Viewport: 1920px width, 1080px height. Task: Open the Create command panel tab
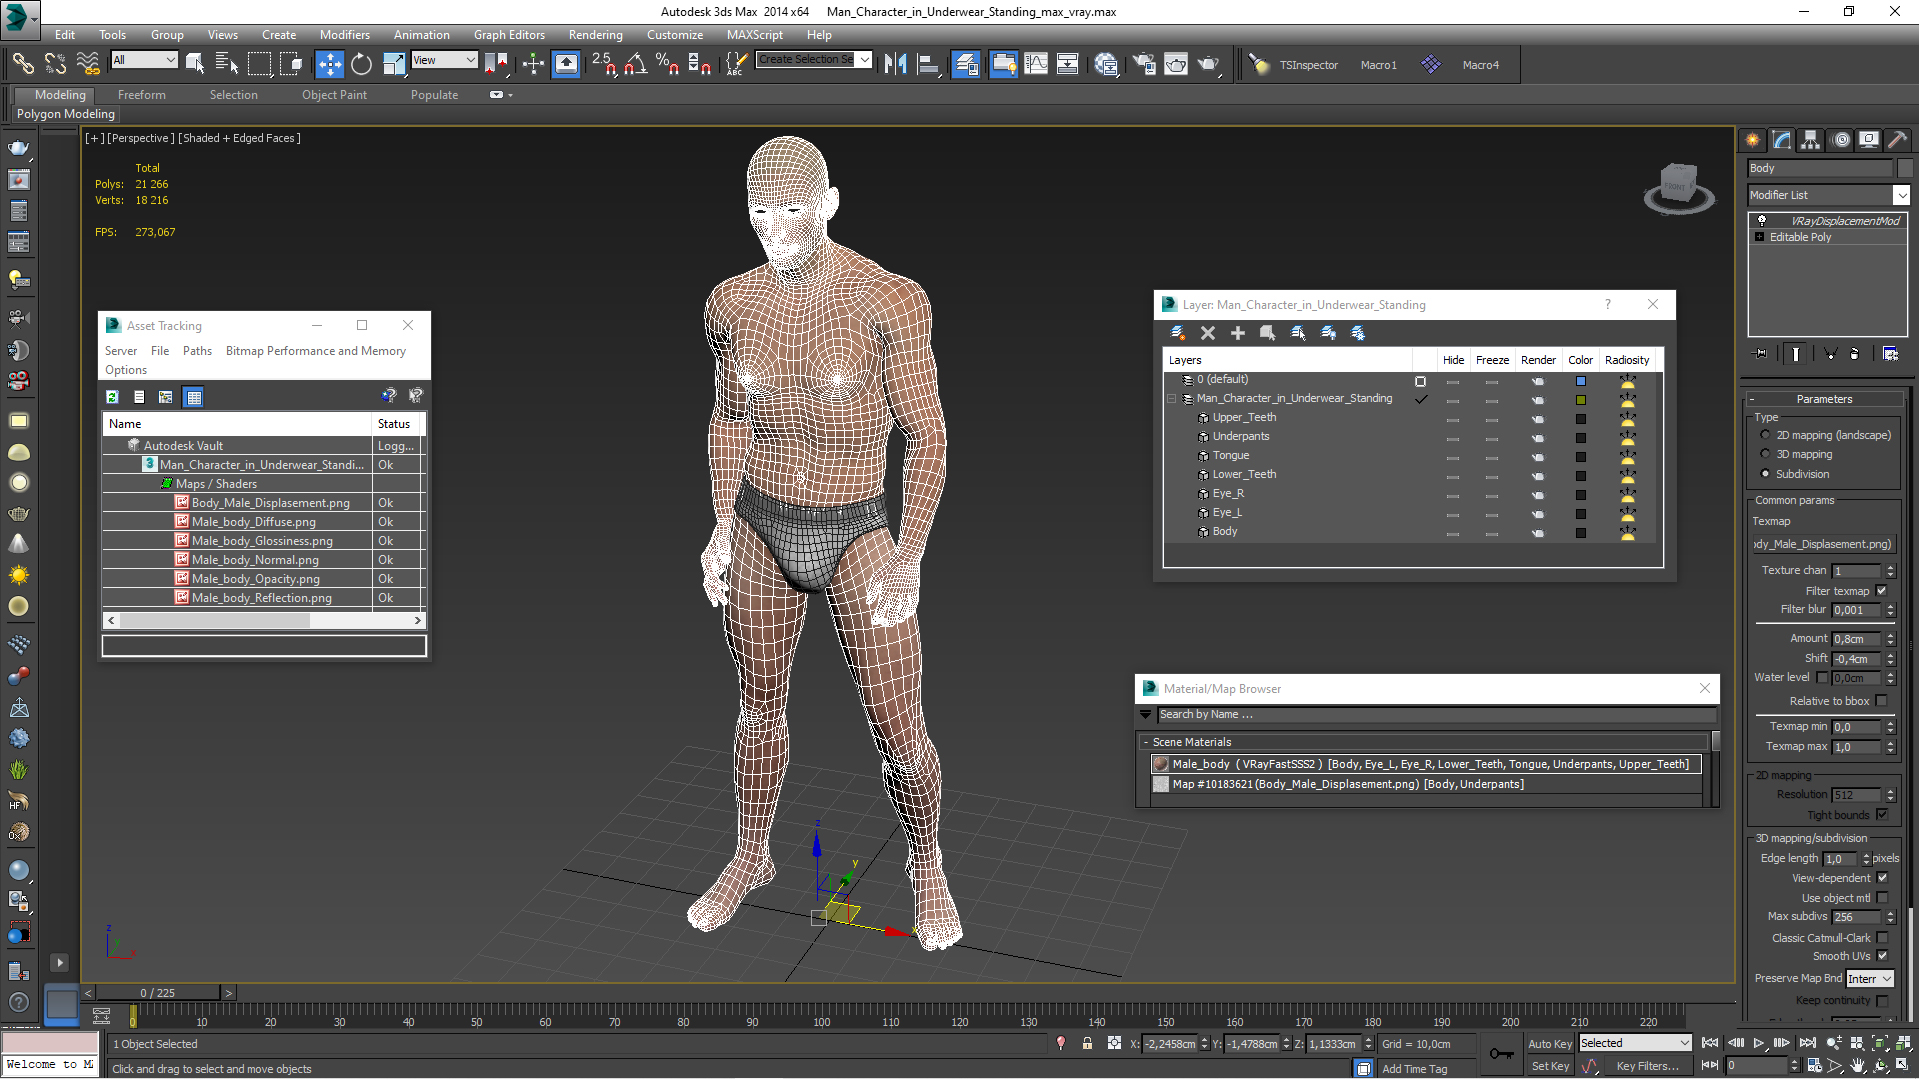[1752, 140]
